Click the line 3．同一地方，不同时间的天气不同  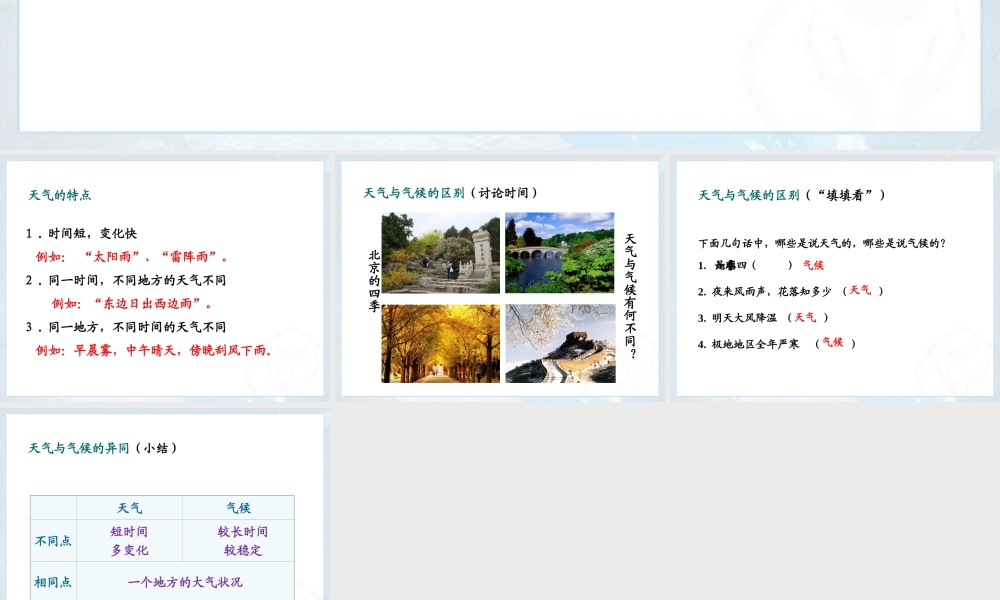click(x=126, y=327)
